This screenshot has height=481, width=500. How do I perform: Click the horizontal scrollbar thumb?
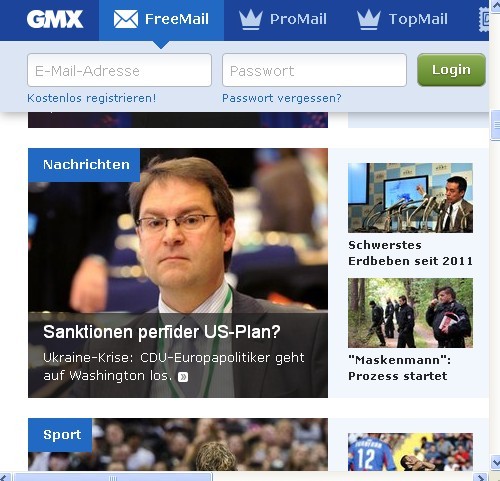point(113,477)
